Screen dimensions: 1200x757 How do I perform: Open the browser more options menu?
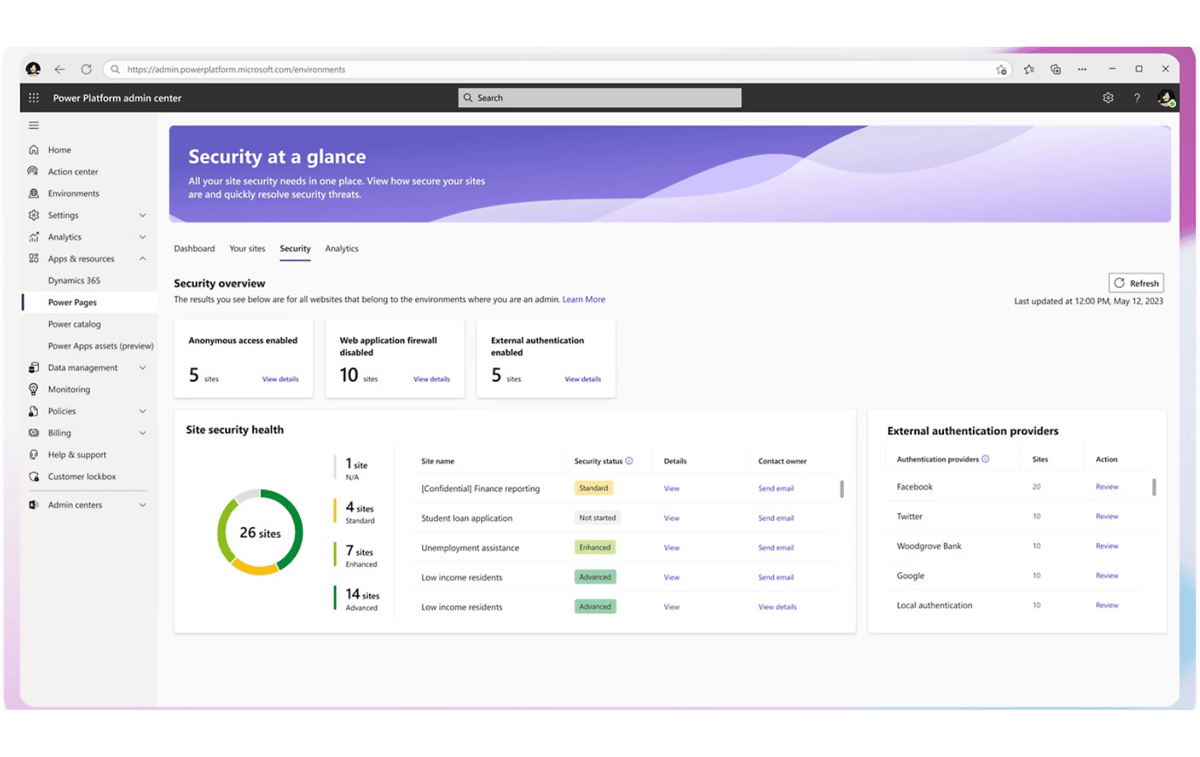coord(1082,69)
